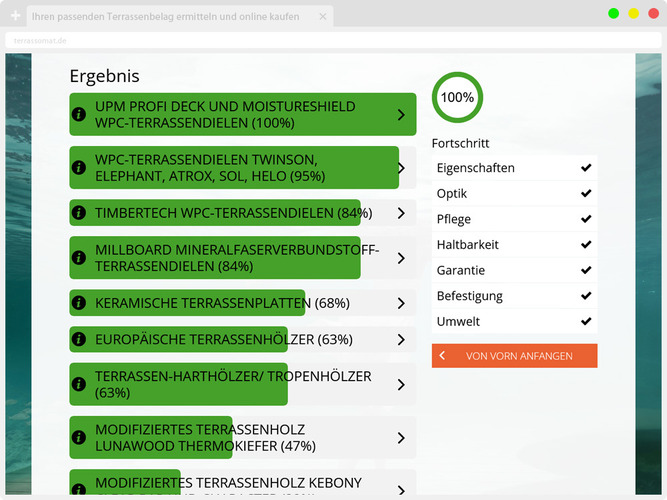Click the checkmark next to Umwelt

tap(586, 322)
